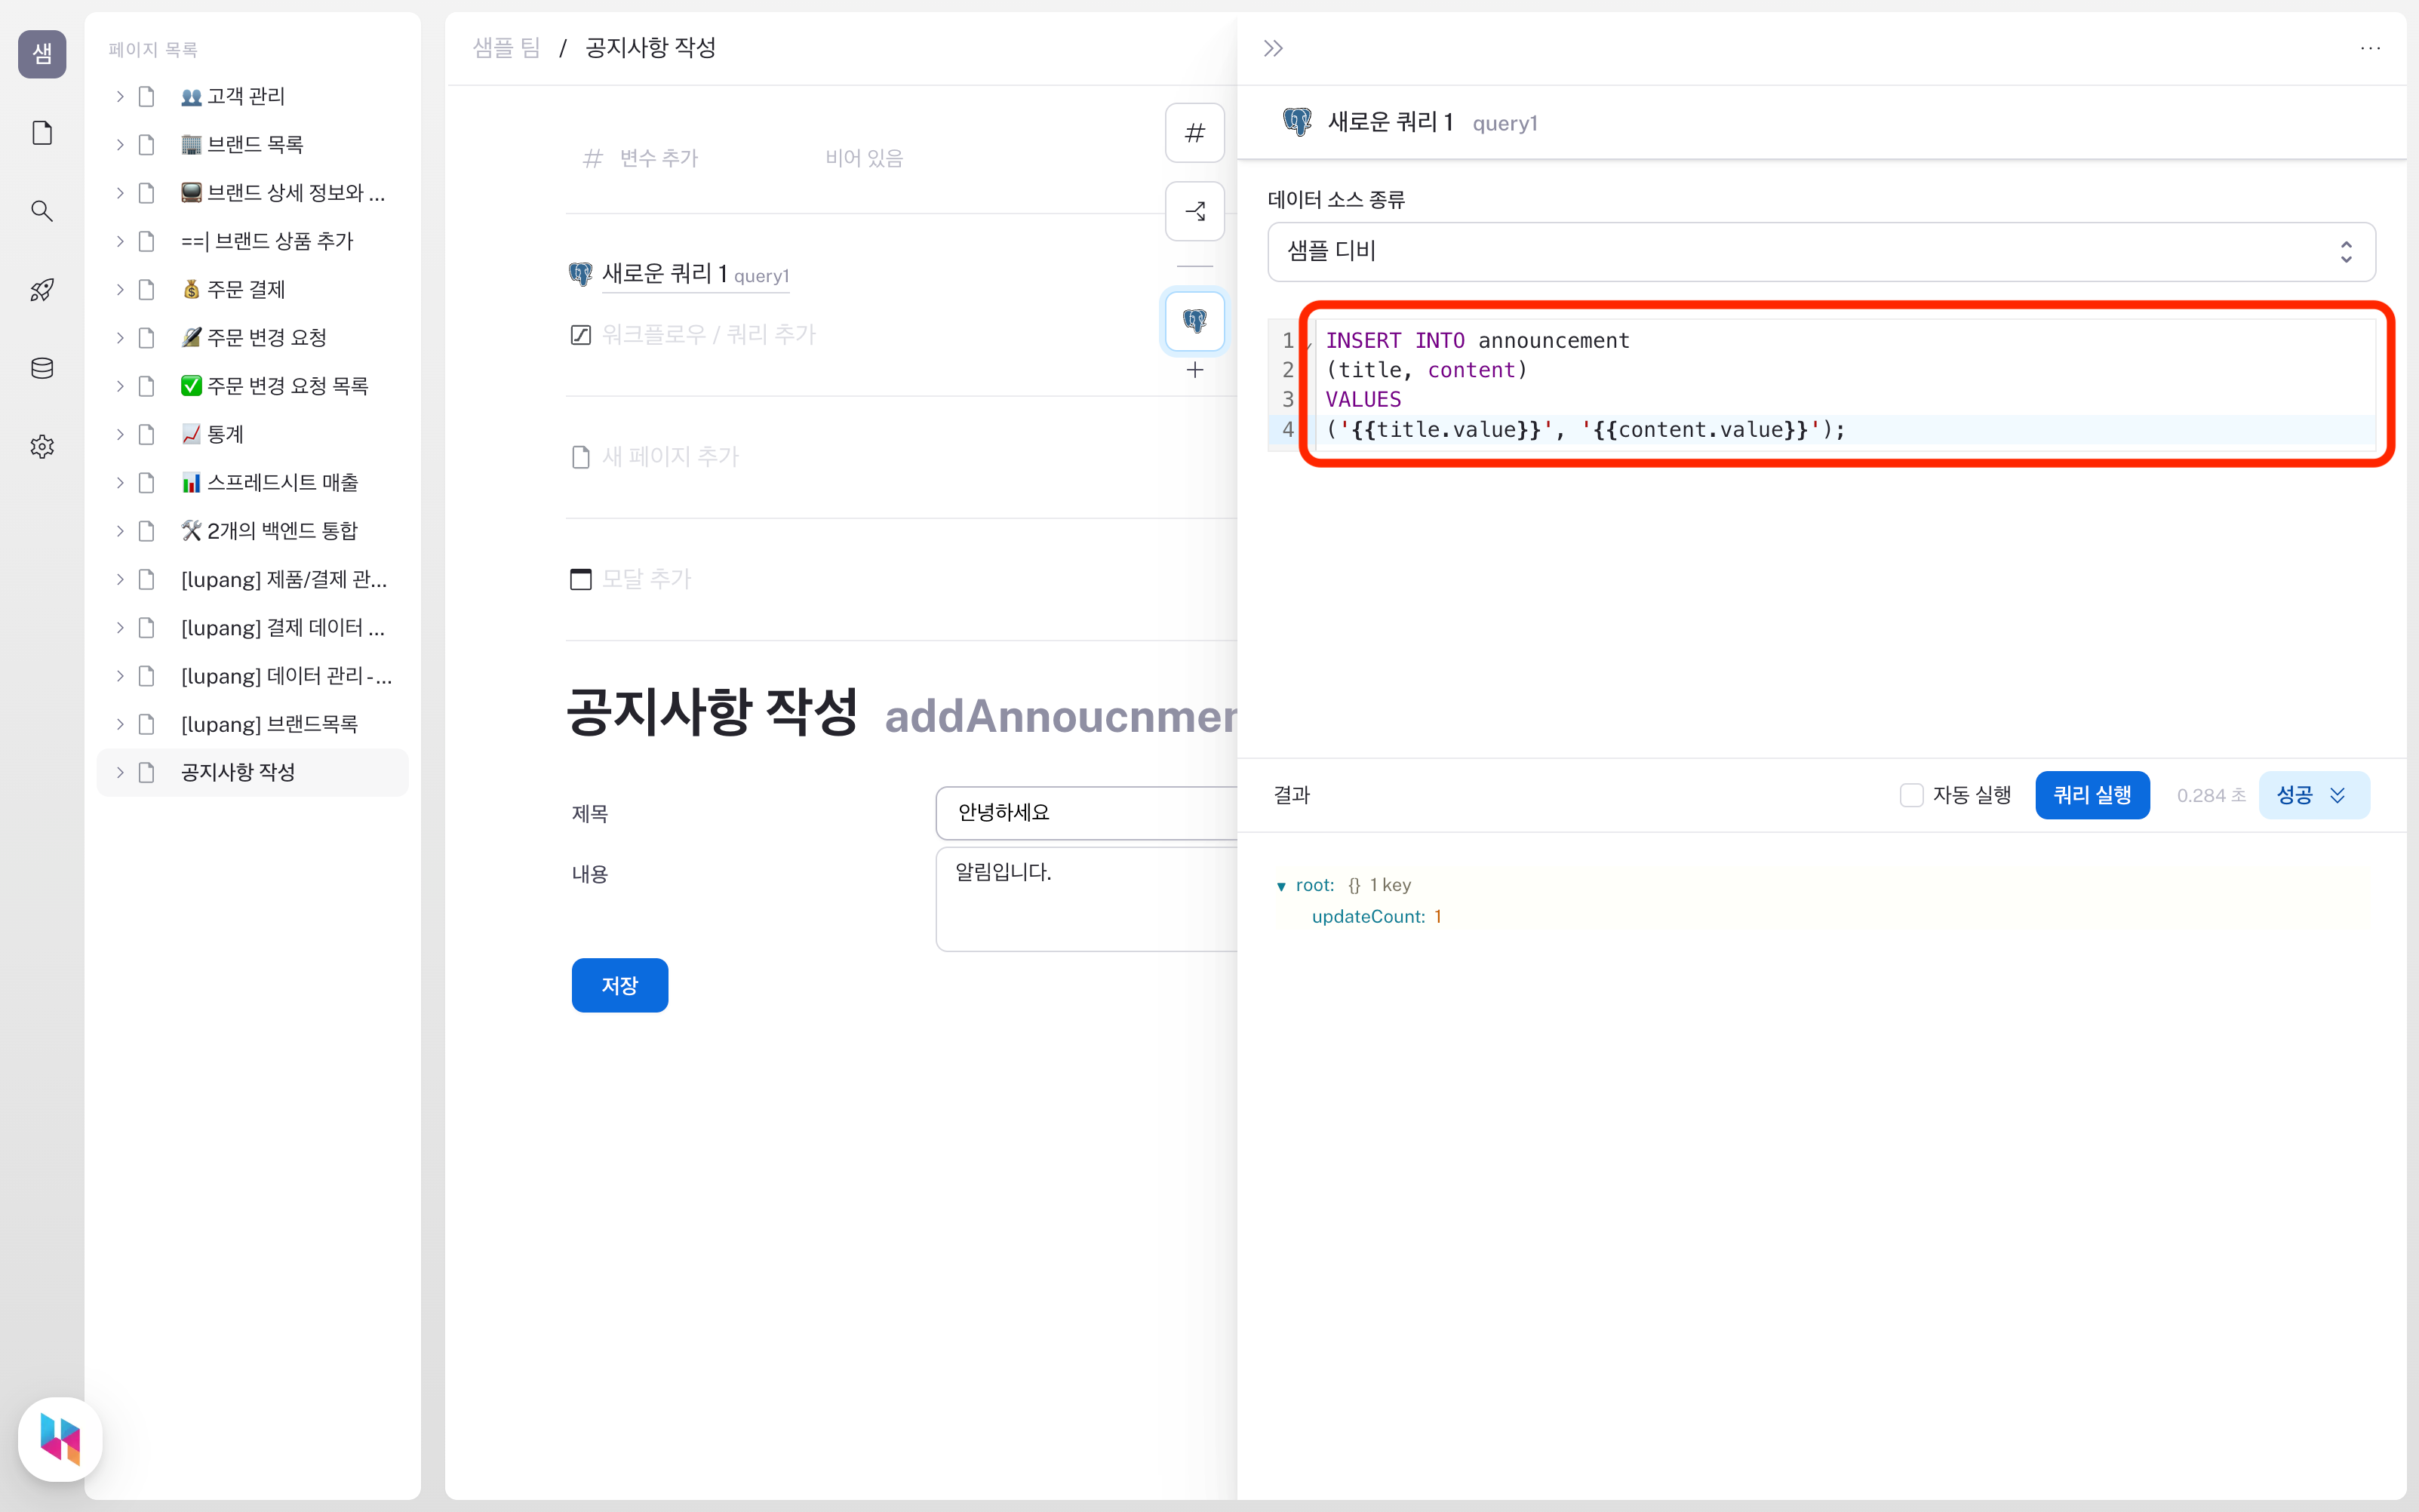
Task: Expand the 주문 변경 요청 목록 chevron
Action: pyautogui.click(x=120, y=386)
